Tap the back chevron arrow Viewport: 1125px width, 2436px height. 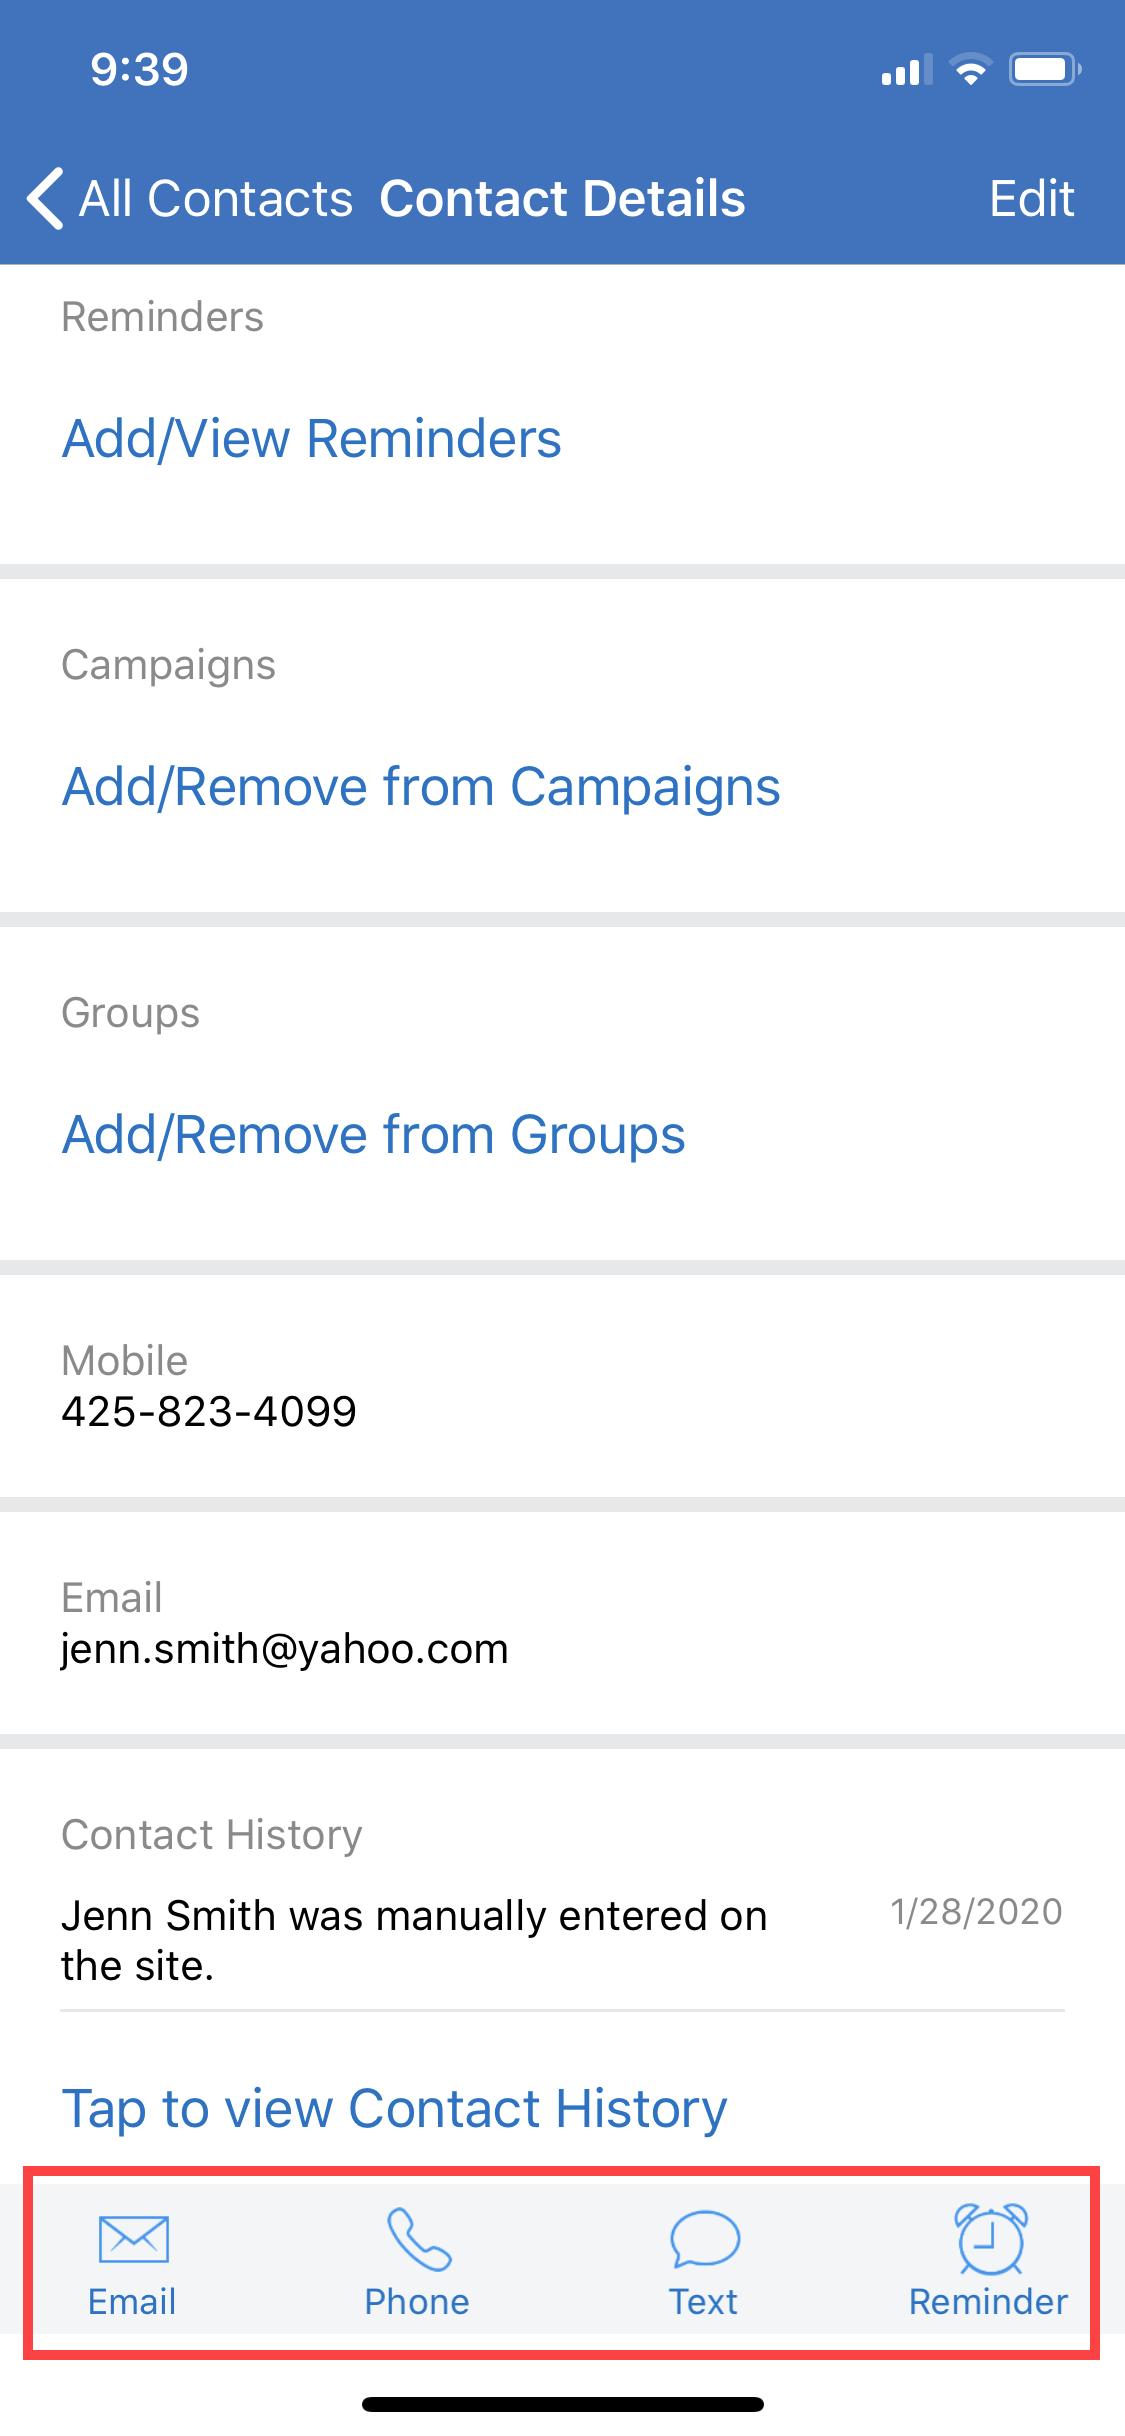click(45, 198)
